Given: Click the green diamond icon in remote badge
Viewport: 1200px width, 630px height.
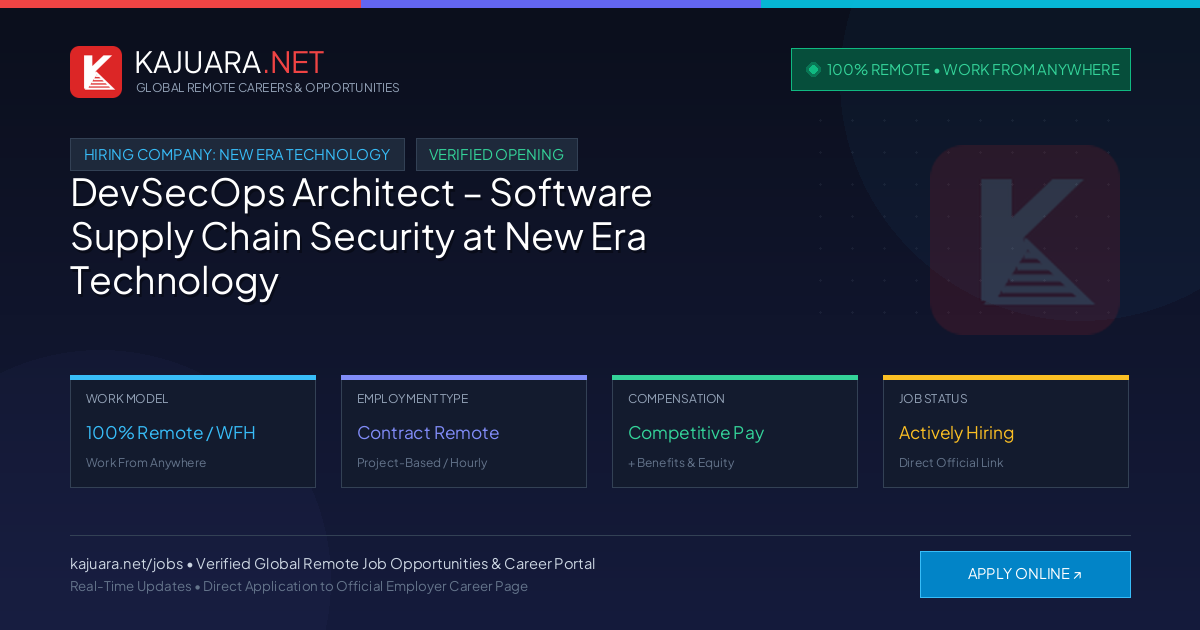Looking at the screenshot, I should 813,70.
